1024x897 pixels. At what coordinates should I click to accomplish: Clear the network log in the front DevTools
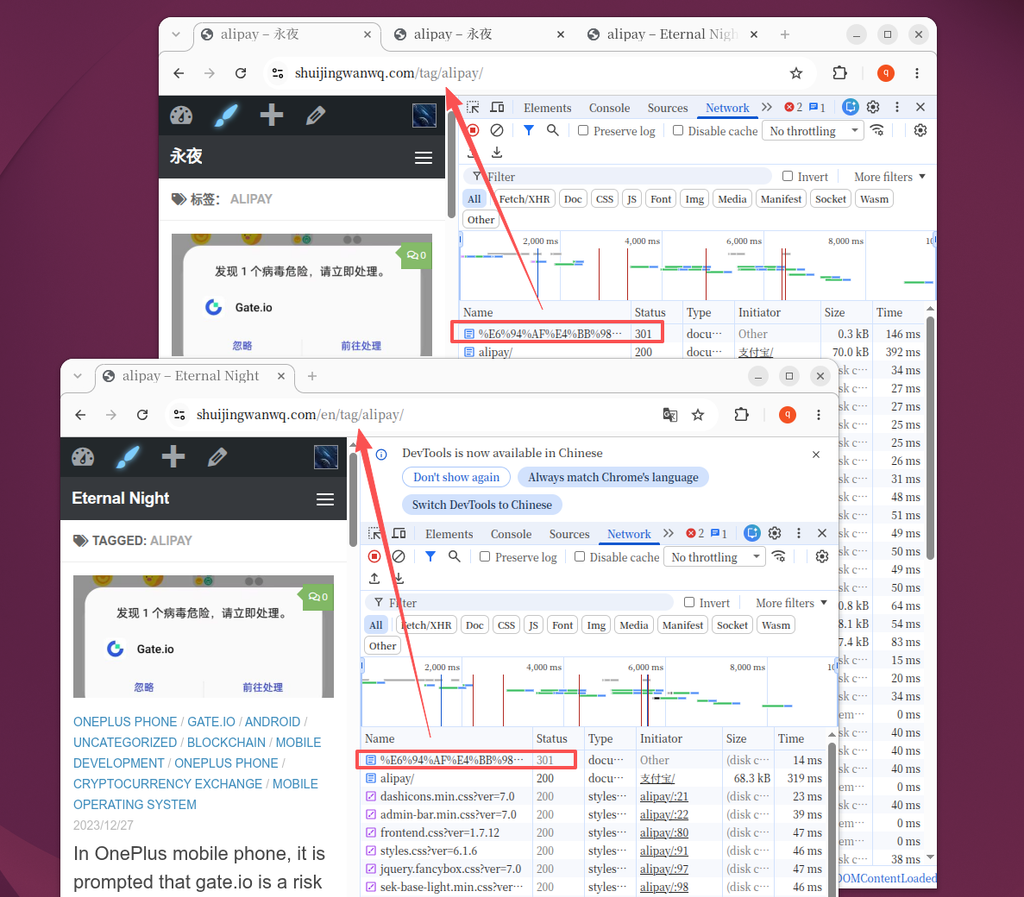(398, 557)
